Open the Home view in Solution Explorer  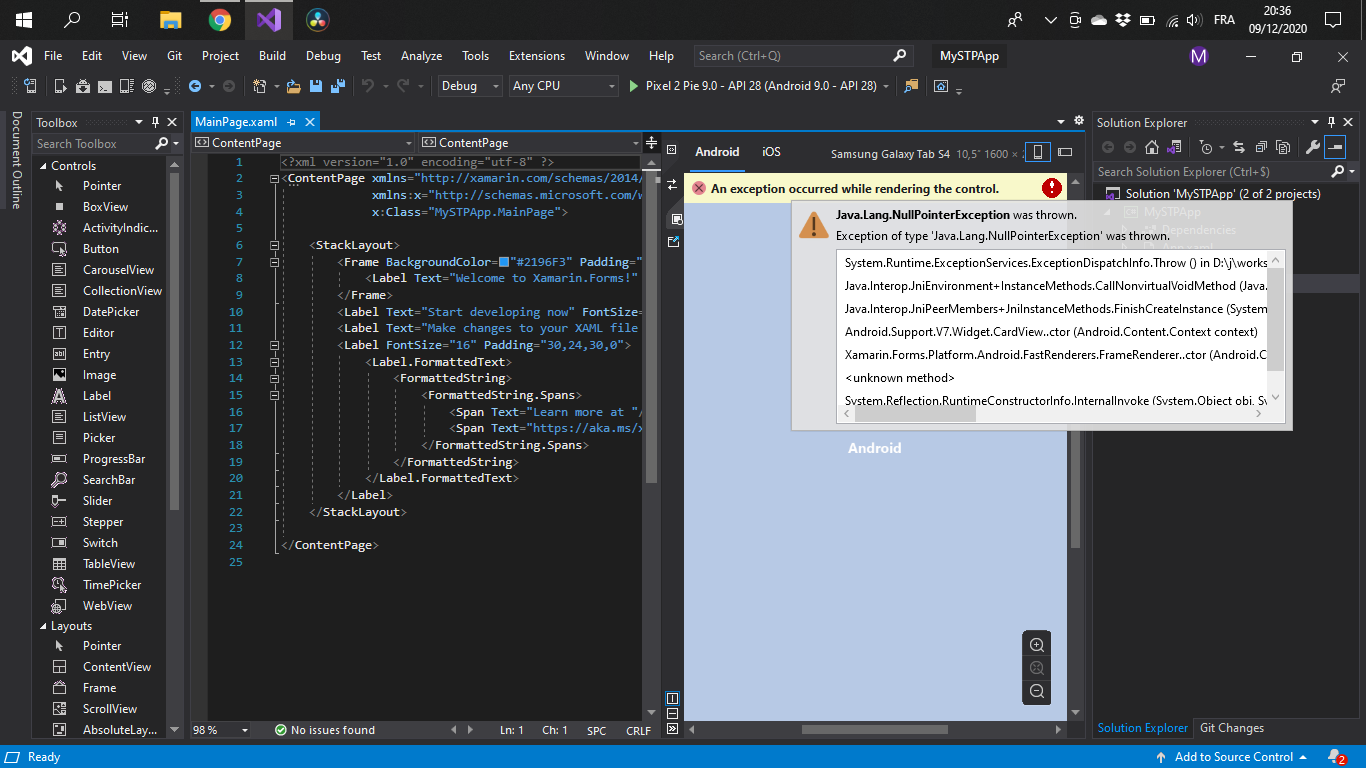pyautogui.click(x=1151, y=147)
